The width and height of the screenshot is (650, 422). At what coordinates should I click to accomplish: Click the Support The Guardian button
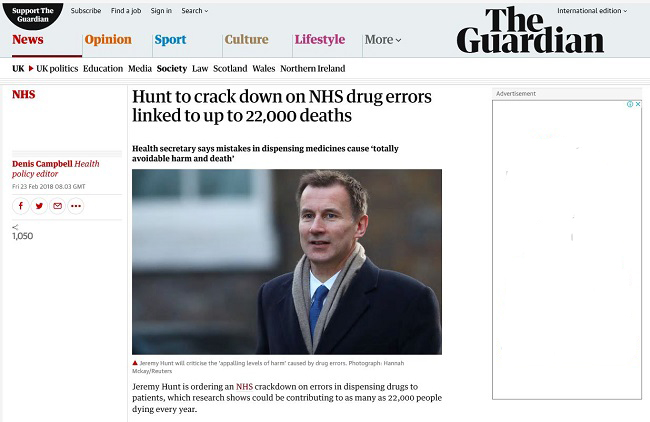pos(32,14)
